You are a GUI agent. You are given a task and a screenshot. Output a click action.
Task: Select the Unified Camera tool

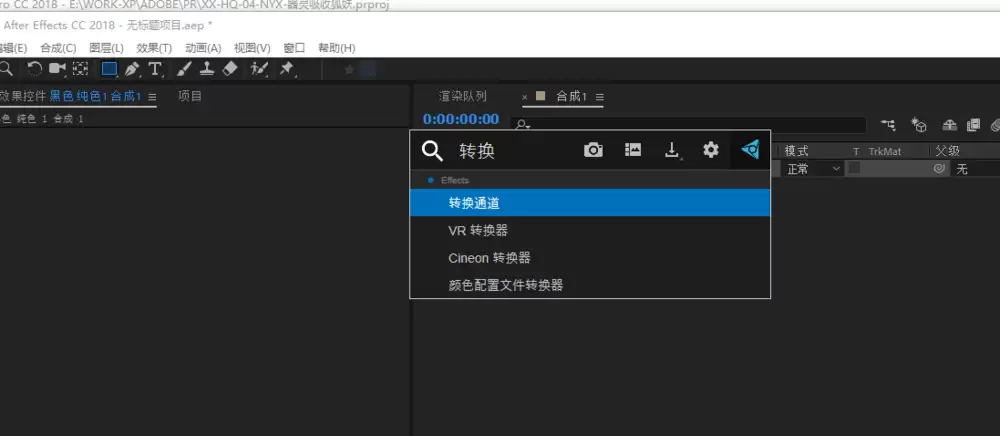57,69
